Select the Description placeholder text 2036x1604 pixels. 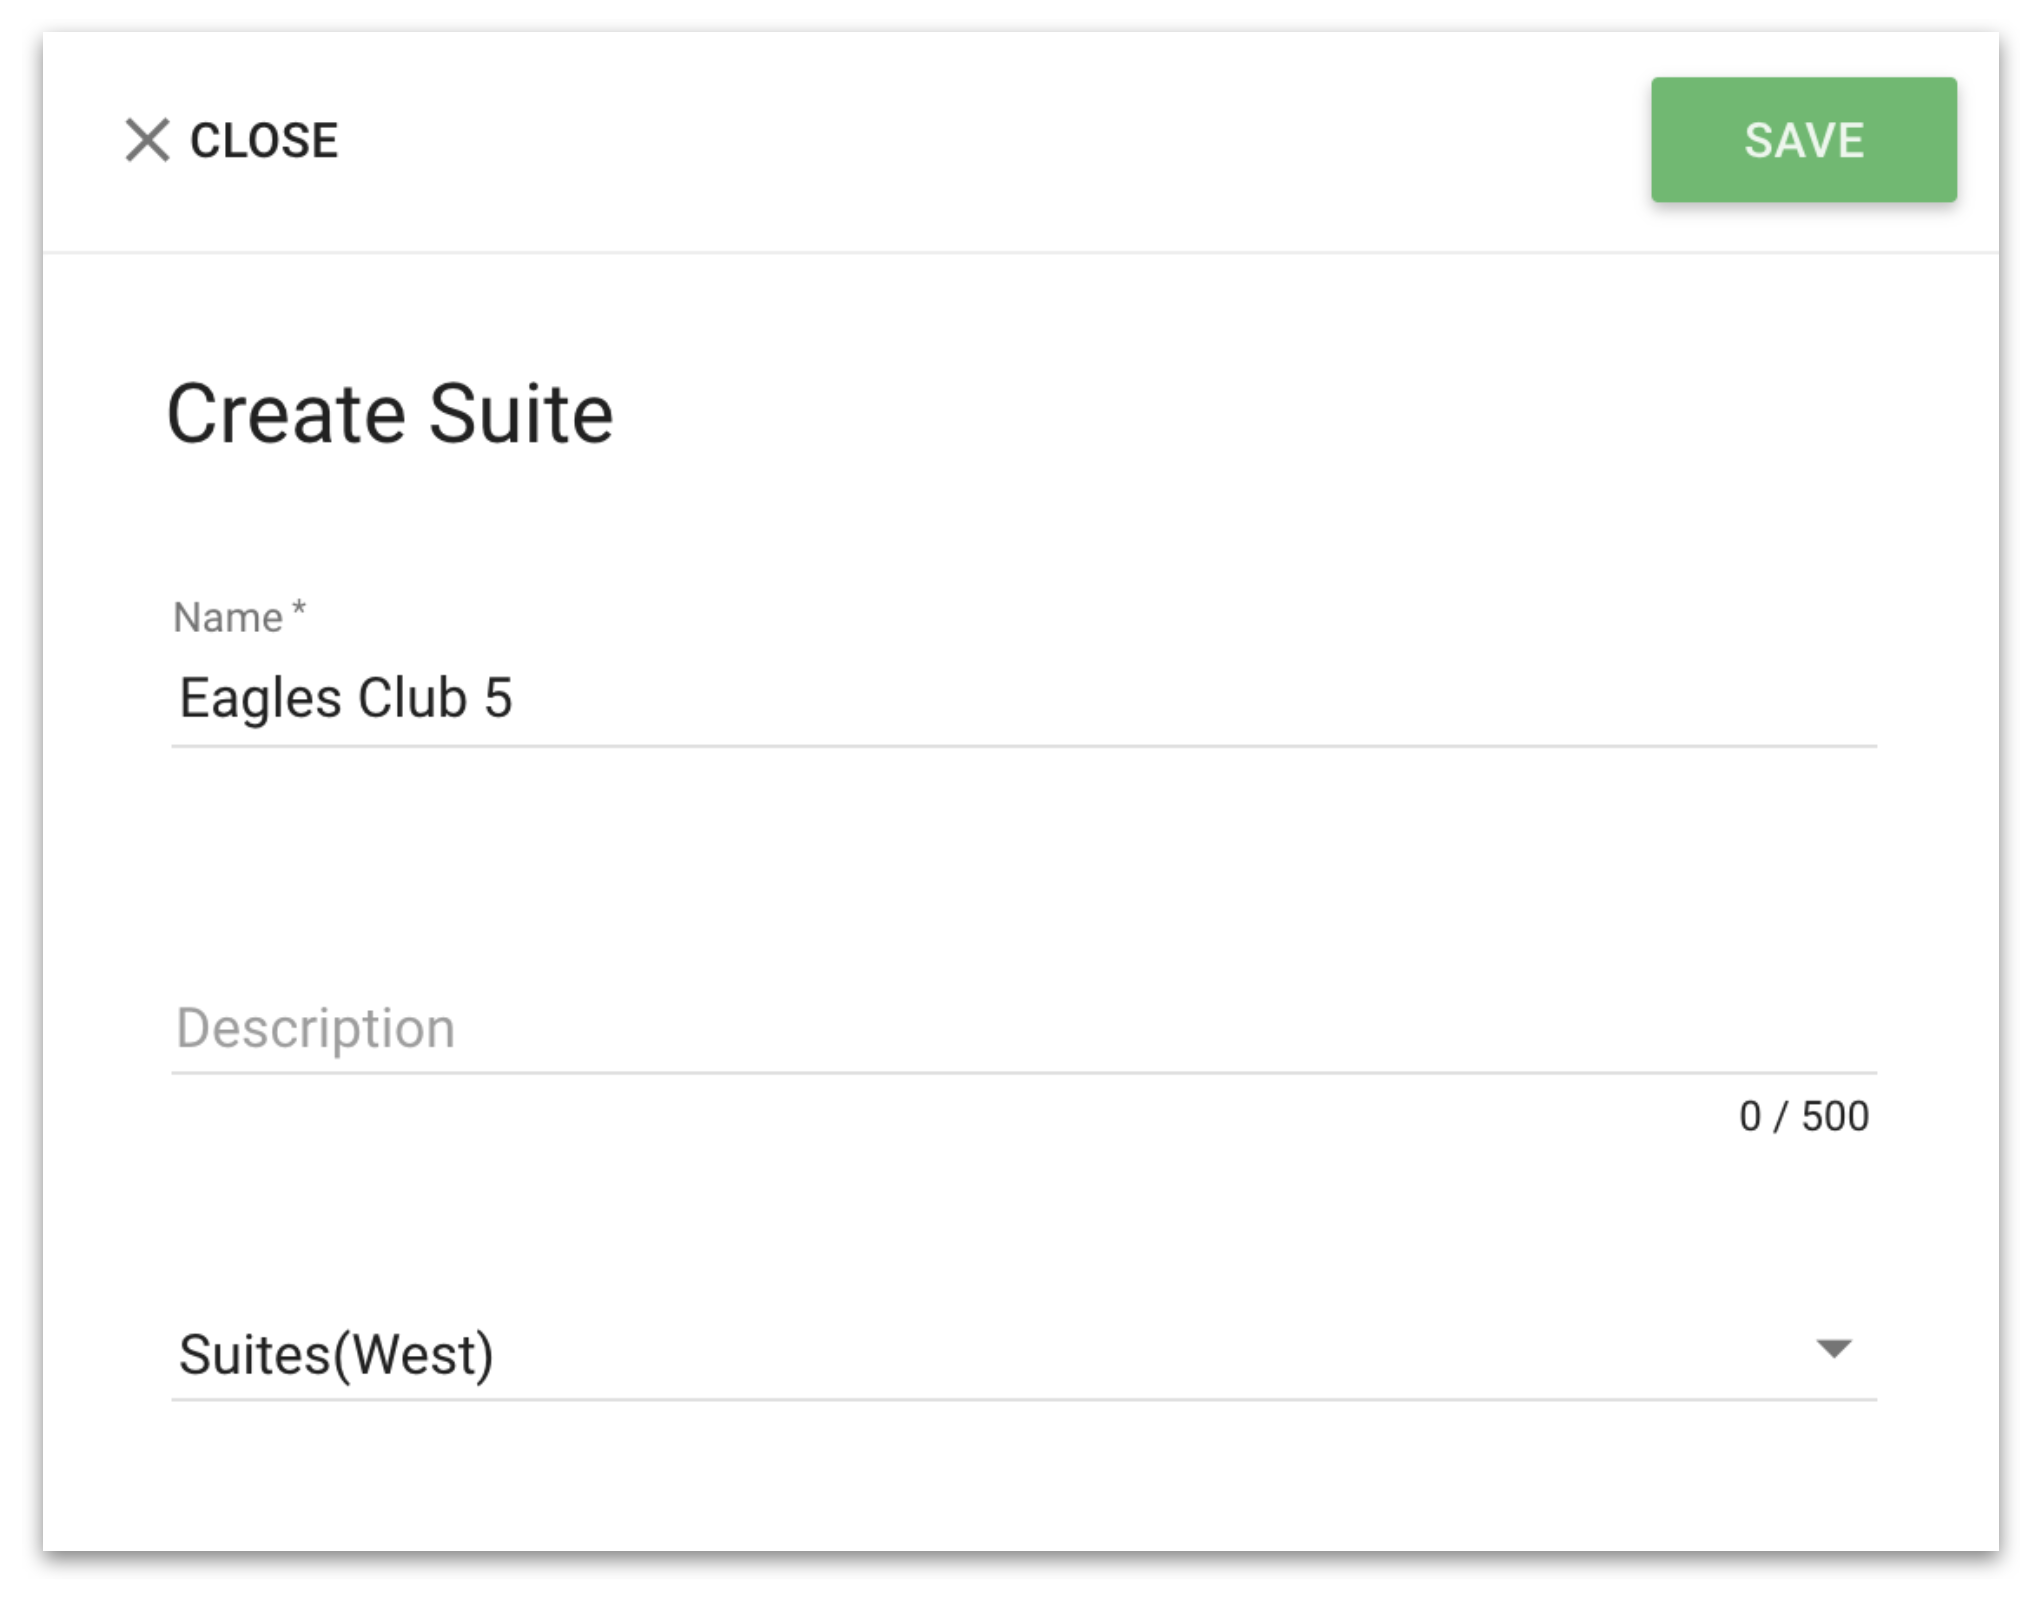tap(316, 1028)
